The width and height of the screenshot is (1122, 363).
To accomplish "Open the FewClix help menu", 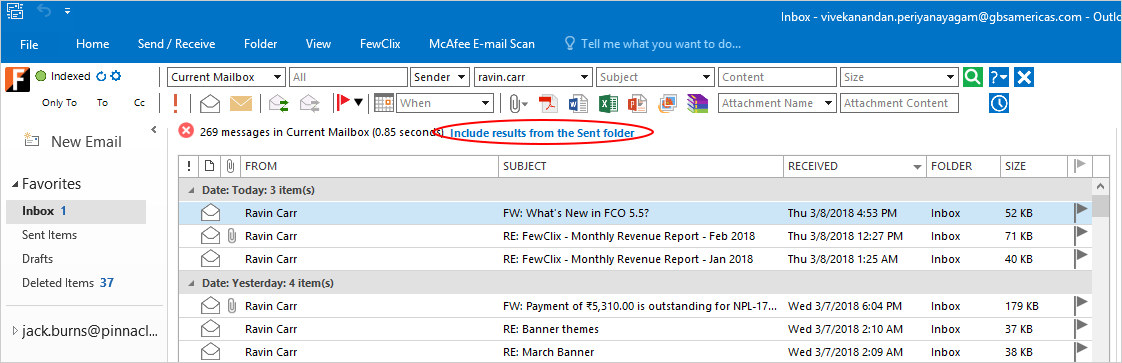I will (999, 77).
